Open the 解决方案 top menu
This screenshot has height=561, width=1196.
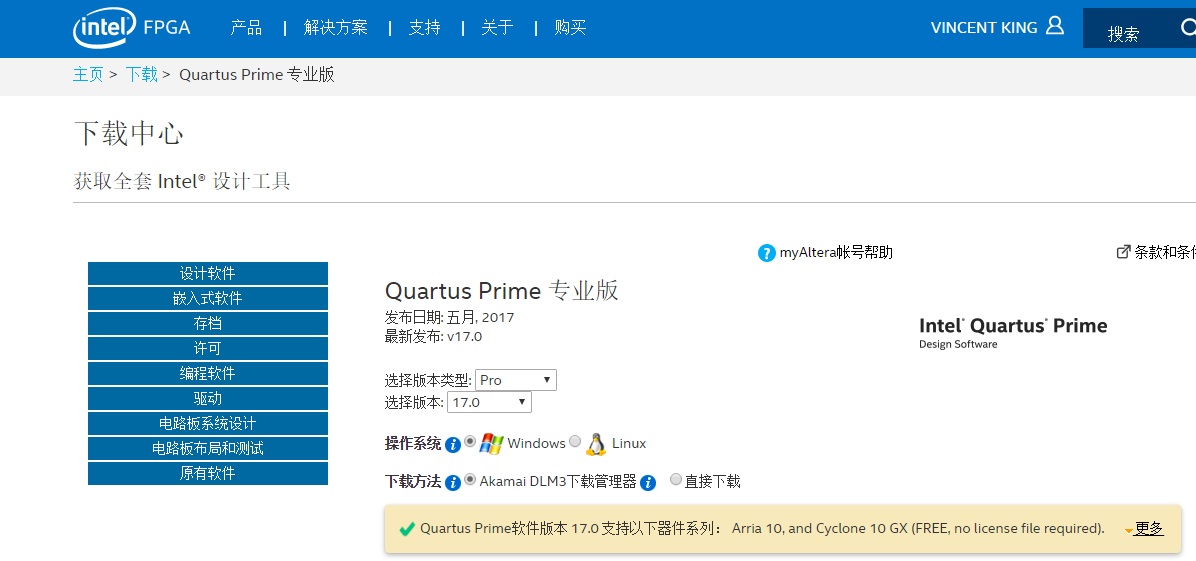(336, 28)
